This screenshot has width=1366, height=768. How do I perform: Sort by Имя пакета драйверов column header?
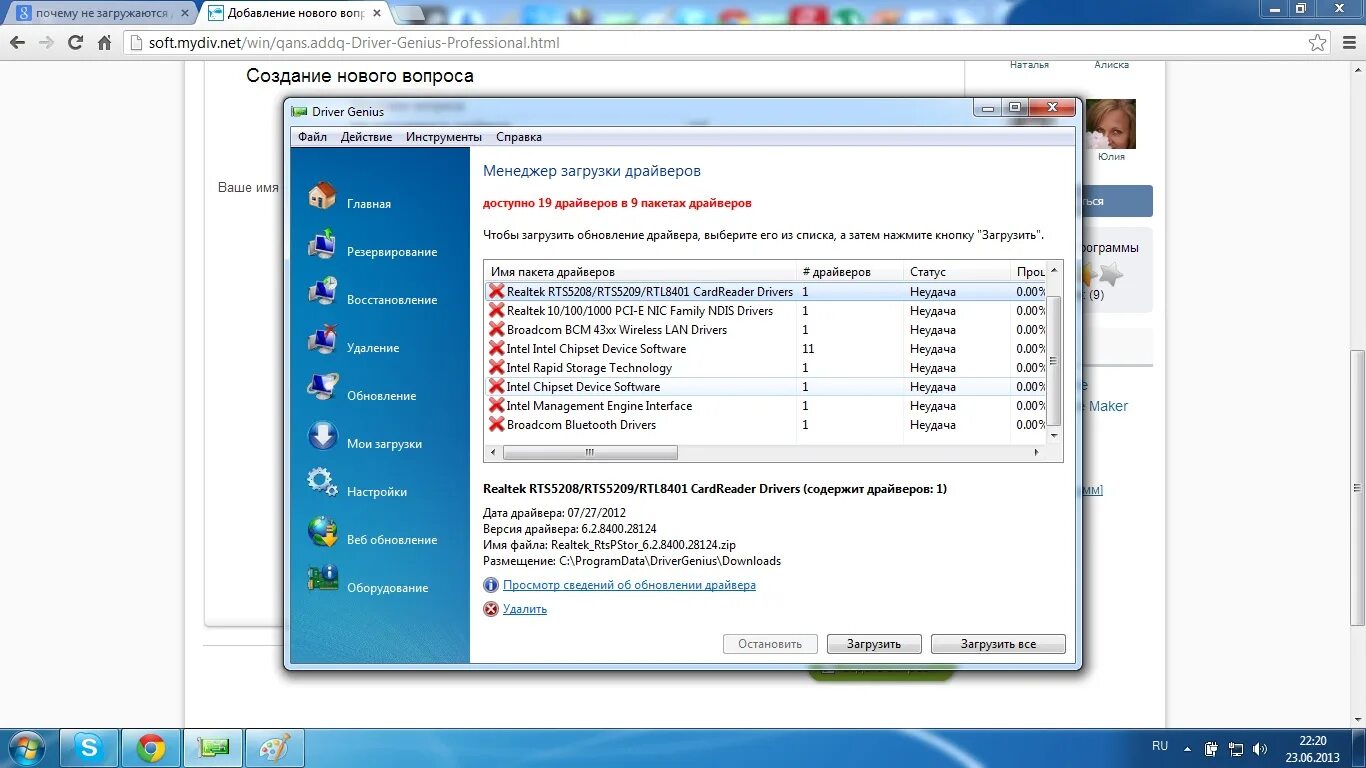pyautogui.click(x=640, y=272)
